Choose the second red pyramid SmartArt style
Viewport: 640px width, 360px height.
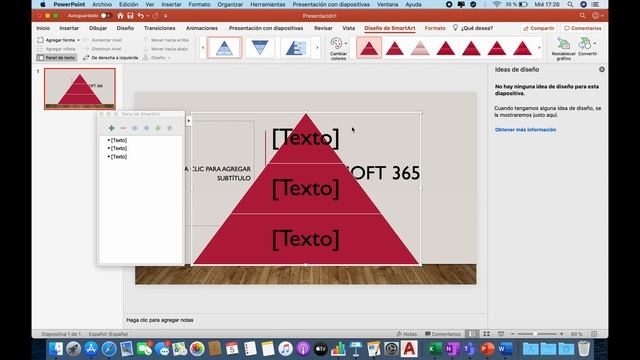[395, 48]
